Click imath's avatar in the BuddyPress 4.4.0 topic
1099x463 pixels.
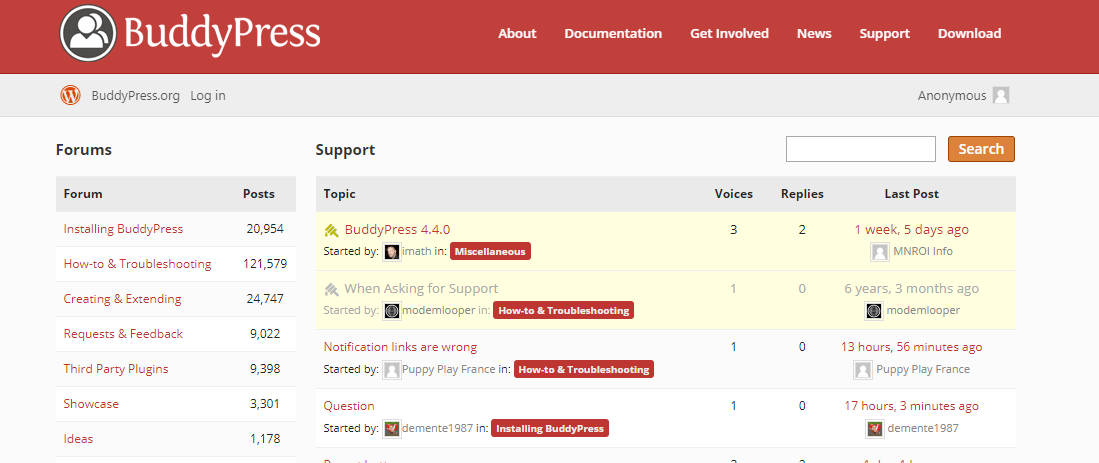coord(392,251)
